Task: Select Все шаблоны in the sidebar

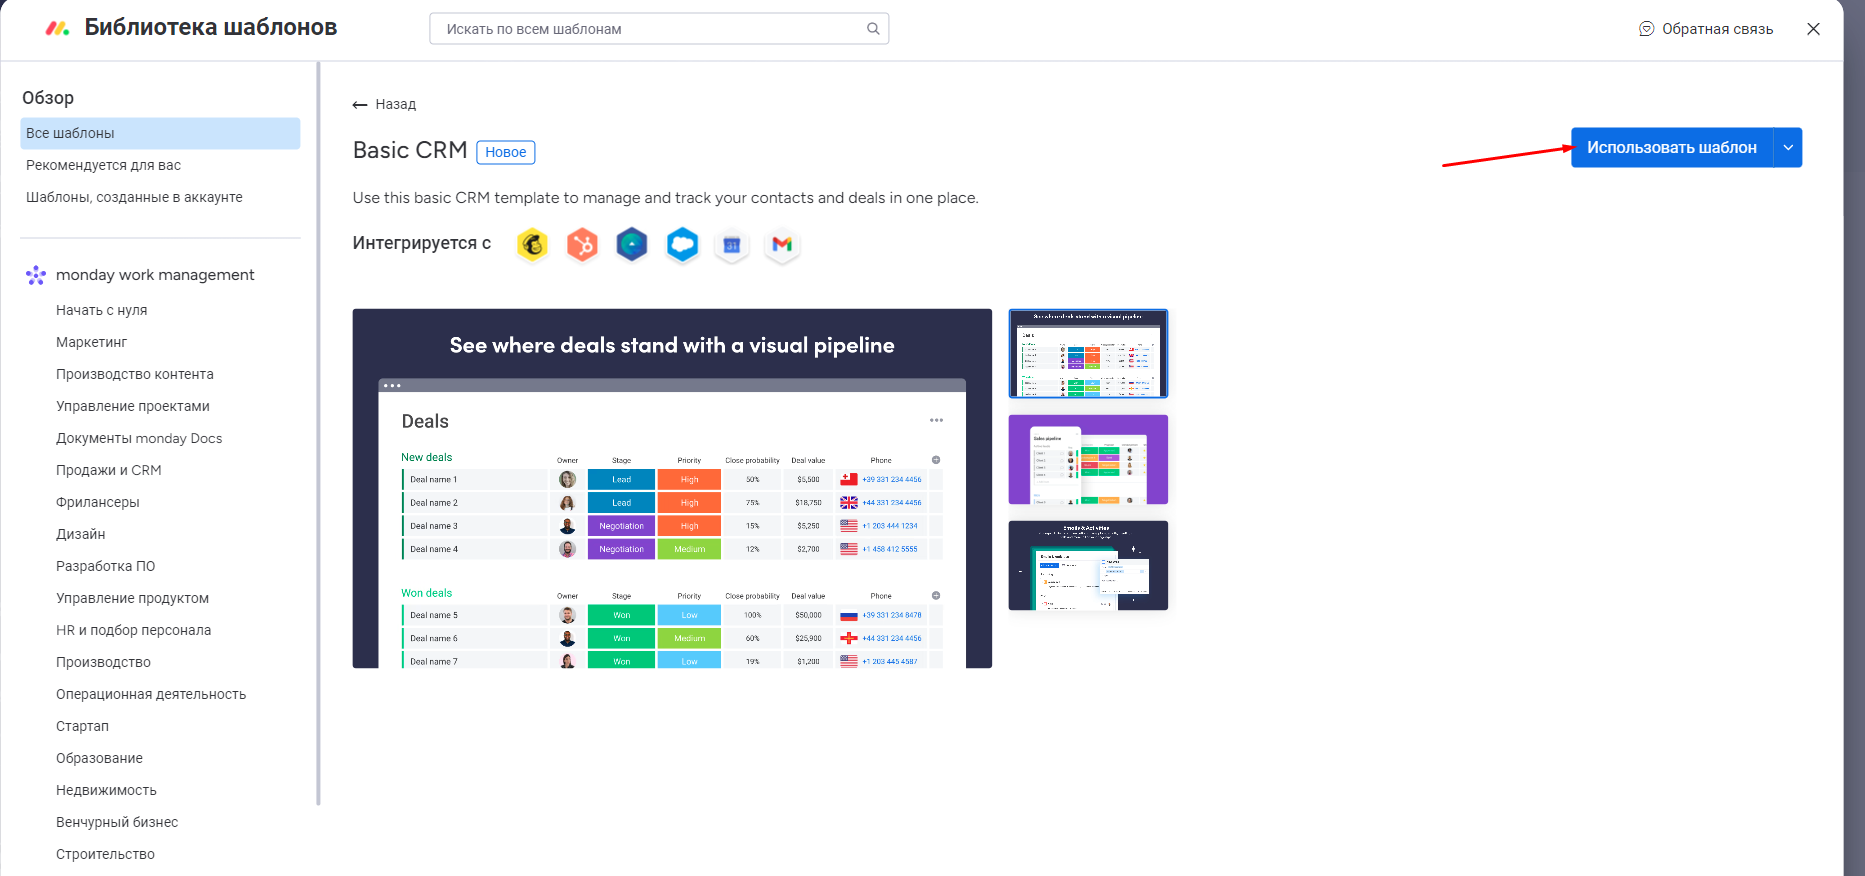Action: pos(160,133)
